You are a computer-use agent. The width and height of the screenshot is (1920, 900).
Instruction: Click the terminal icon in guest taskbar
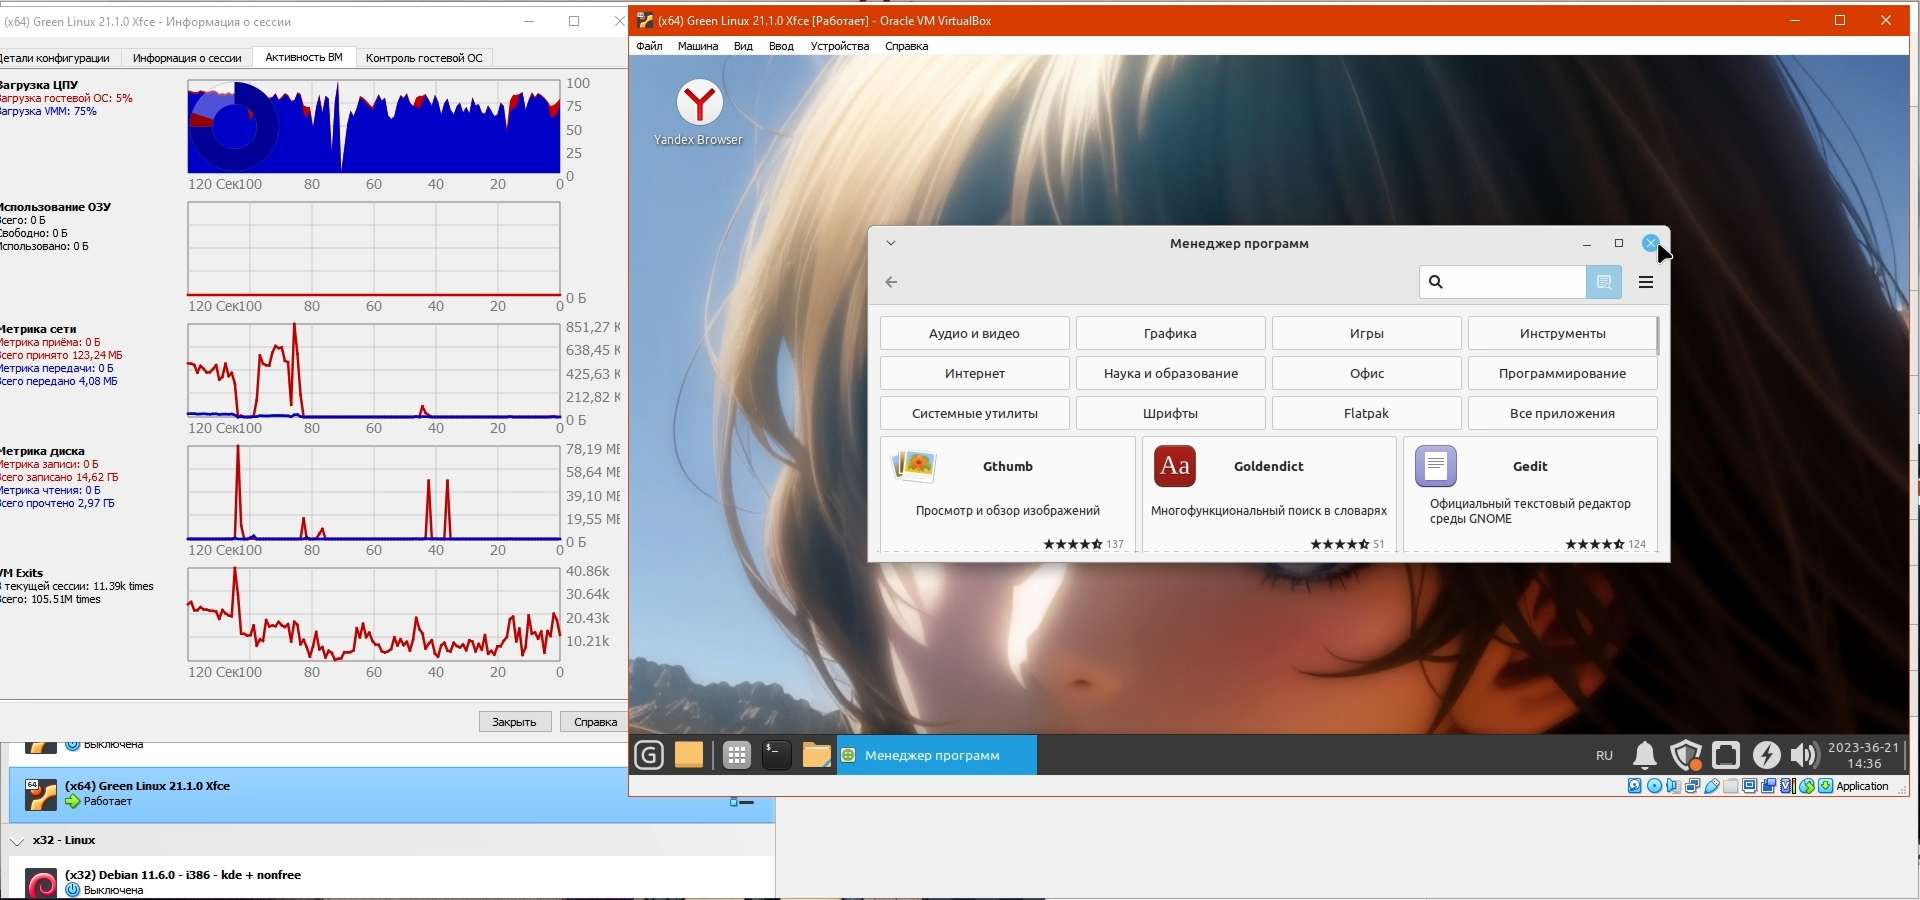click(x=777, y=755)
